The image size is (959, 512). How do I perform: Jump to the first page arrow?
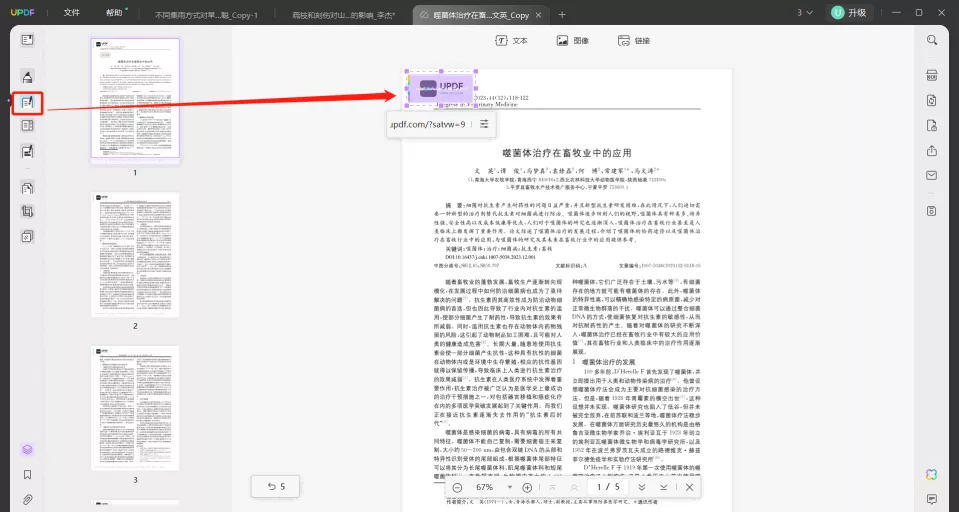pyautogui.click(x=552, y=488)
